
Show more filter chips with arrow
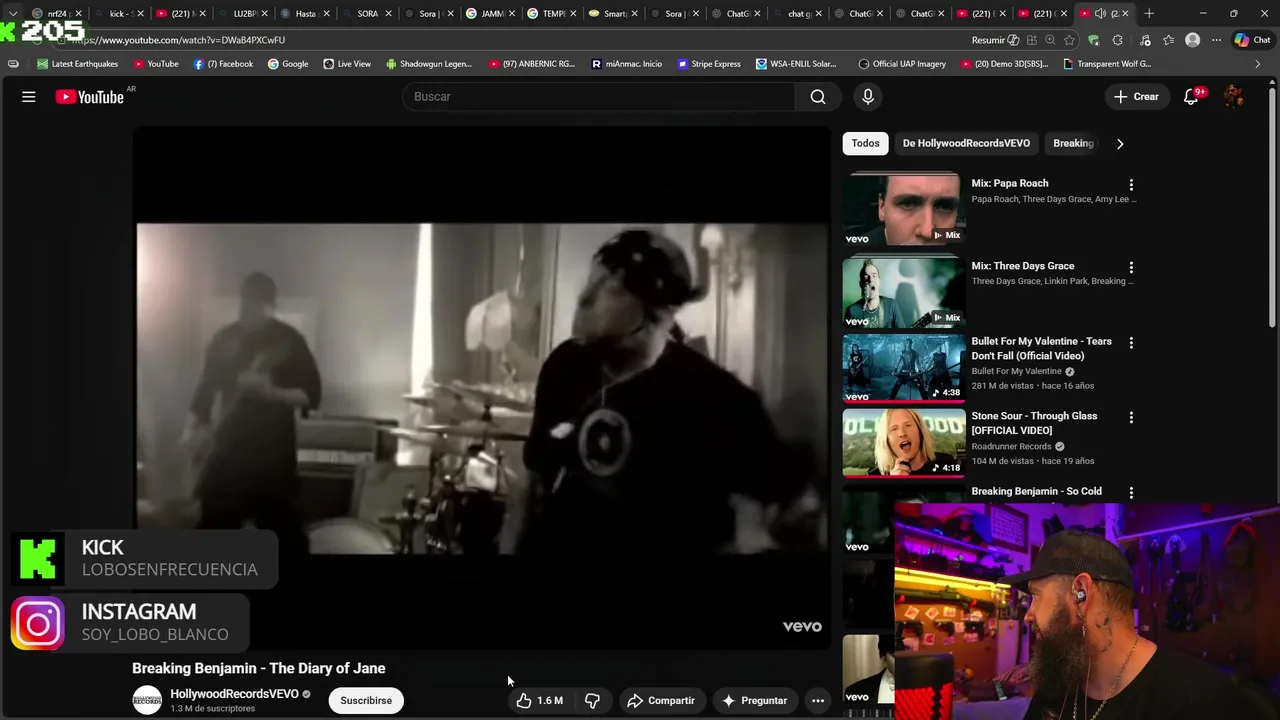[x=1120, y=143]
